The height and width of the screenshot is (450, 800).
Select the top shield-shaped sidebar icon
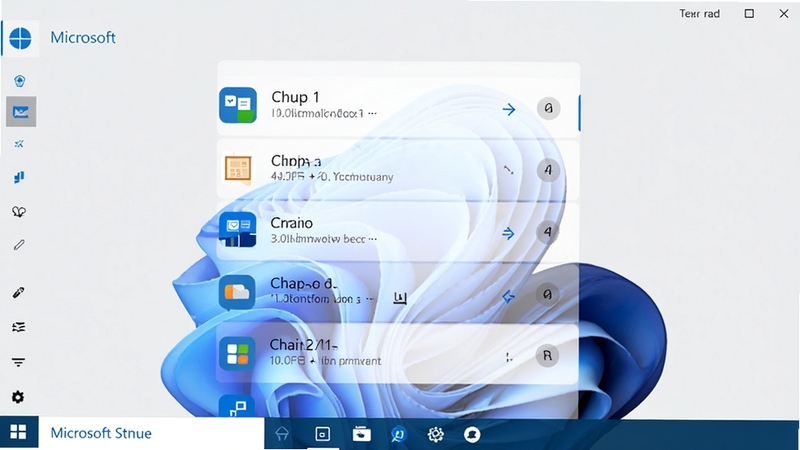coord(19,81)
